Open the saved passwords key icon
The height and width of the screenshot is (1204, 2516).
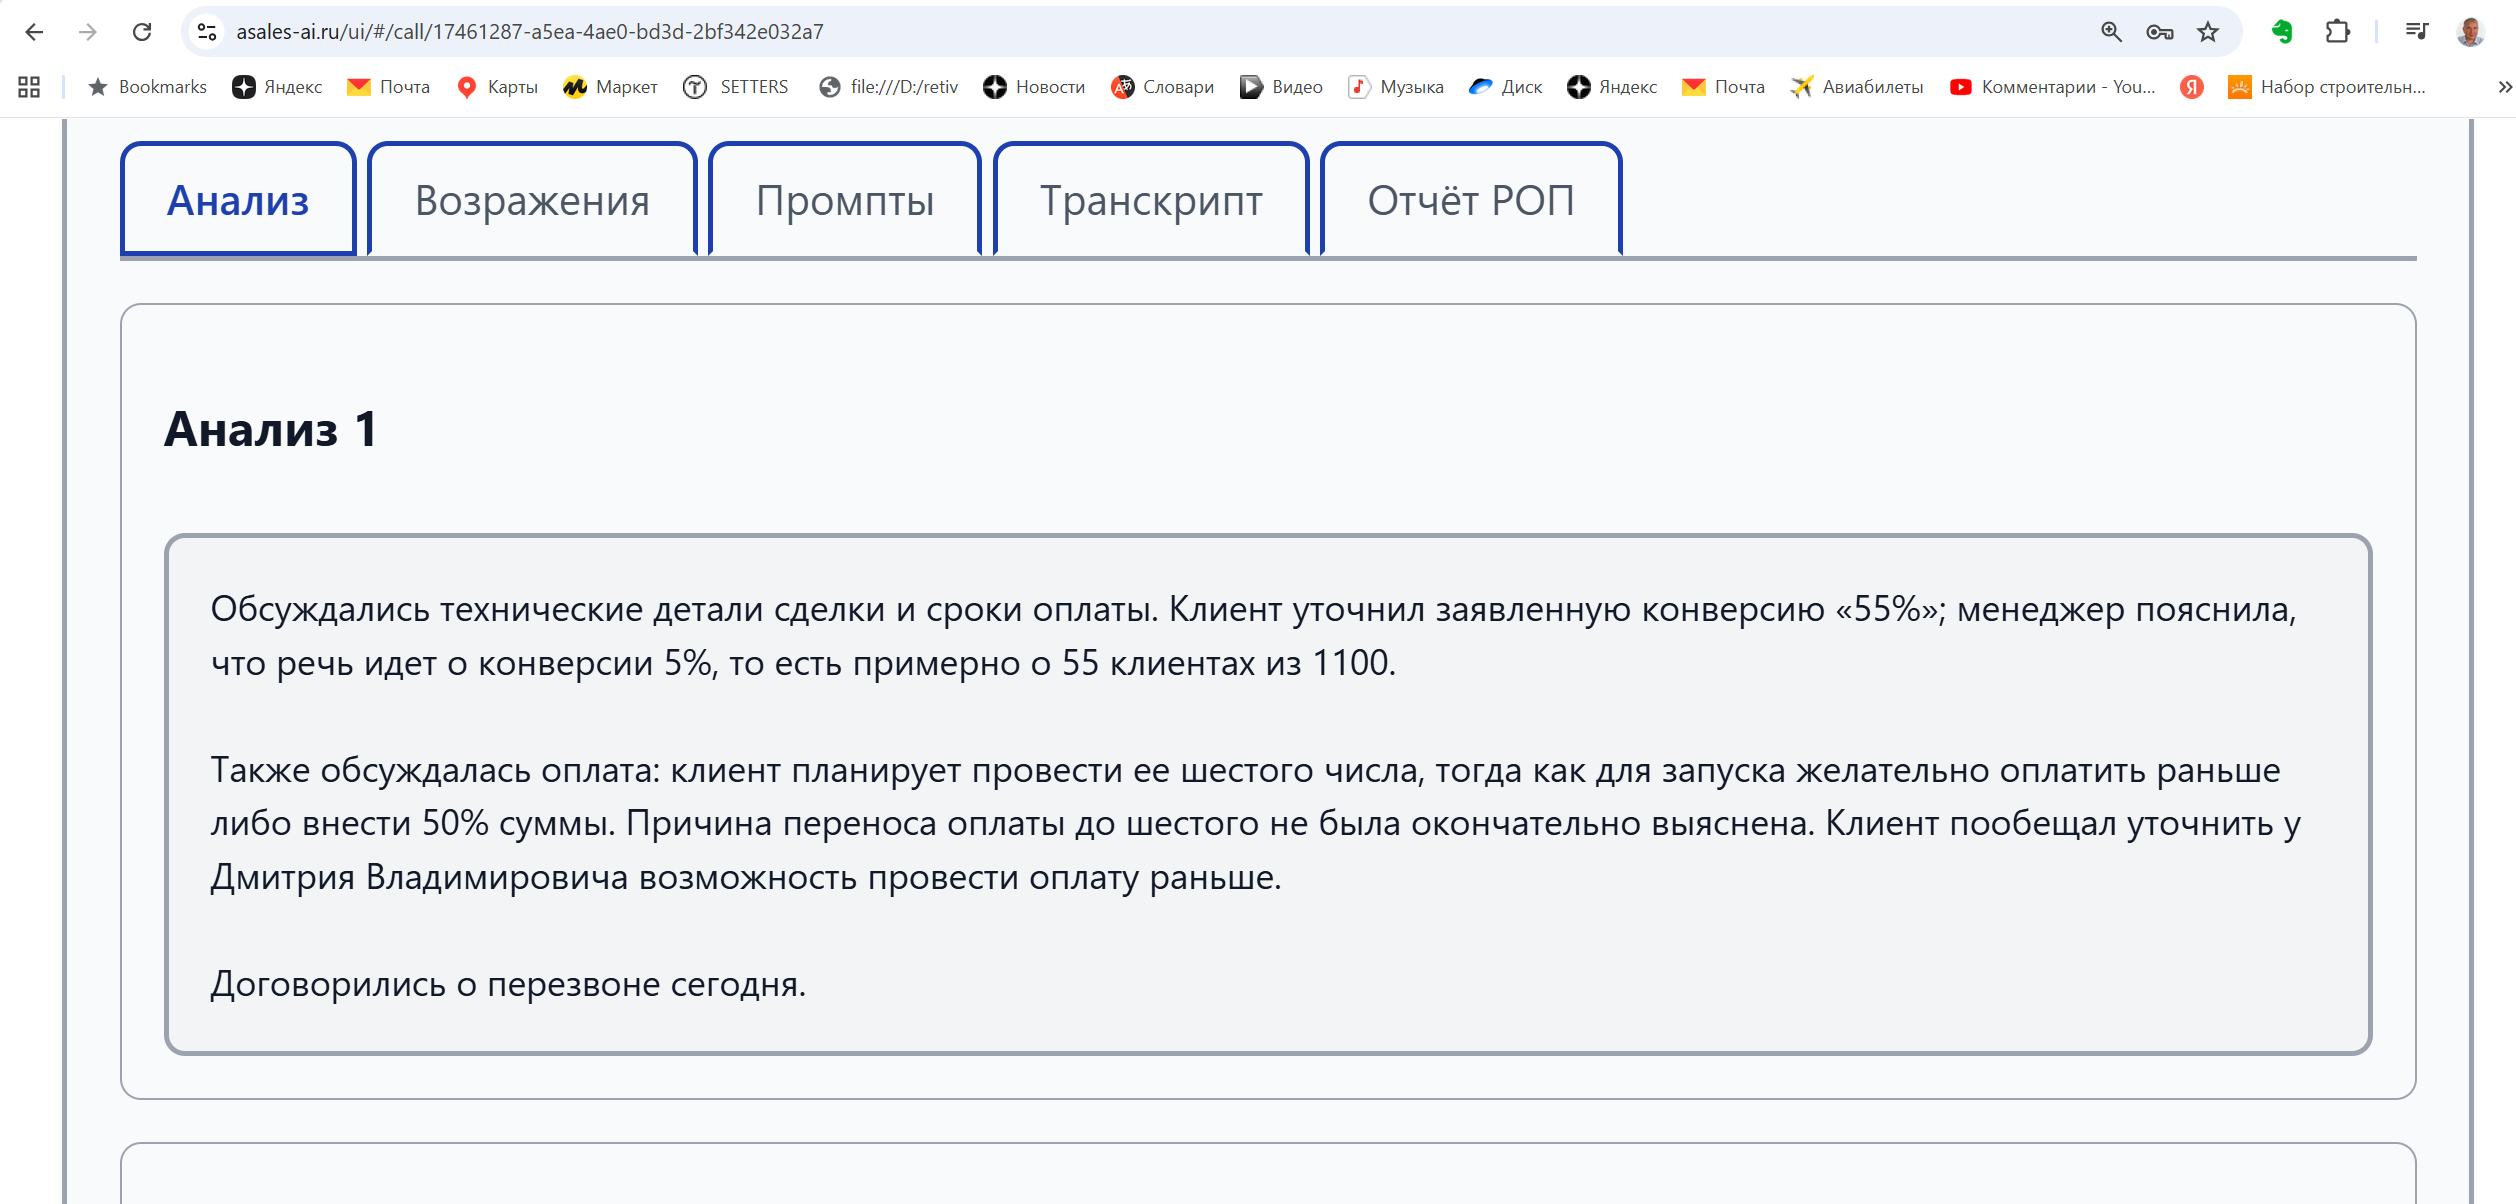click(2160, 32)
